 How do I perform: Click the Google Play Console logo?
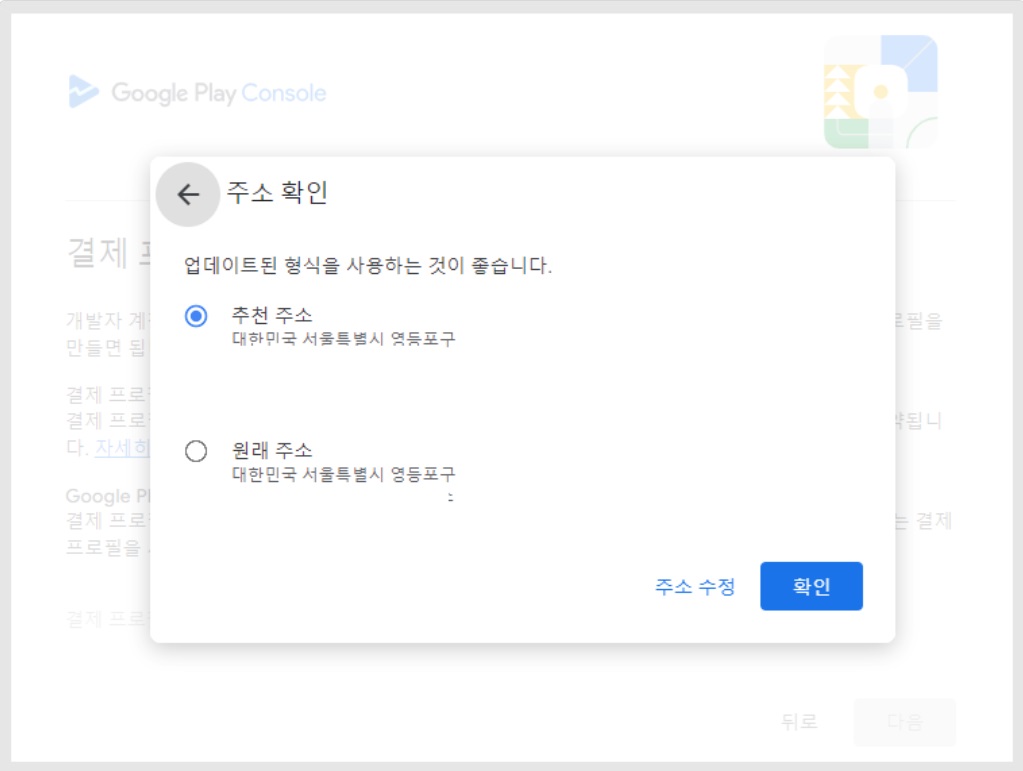point(198,92)
